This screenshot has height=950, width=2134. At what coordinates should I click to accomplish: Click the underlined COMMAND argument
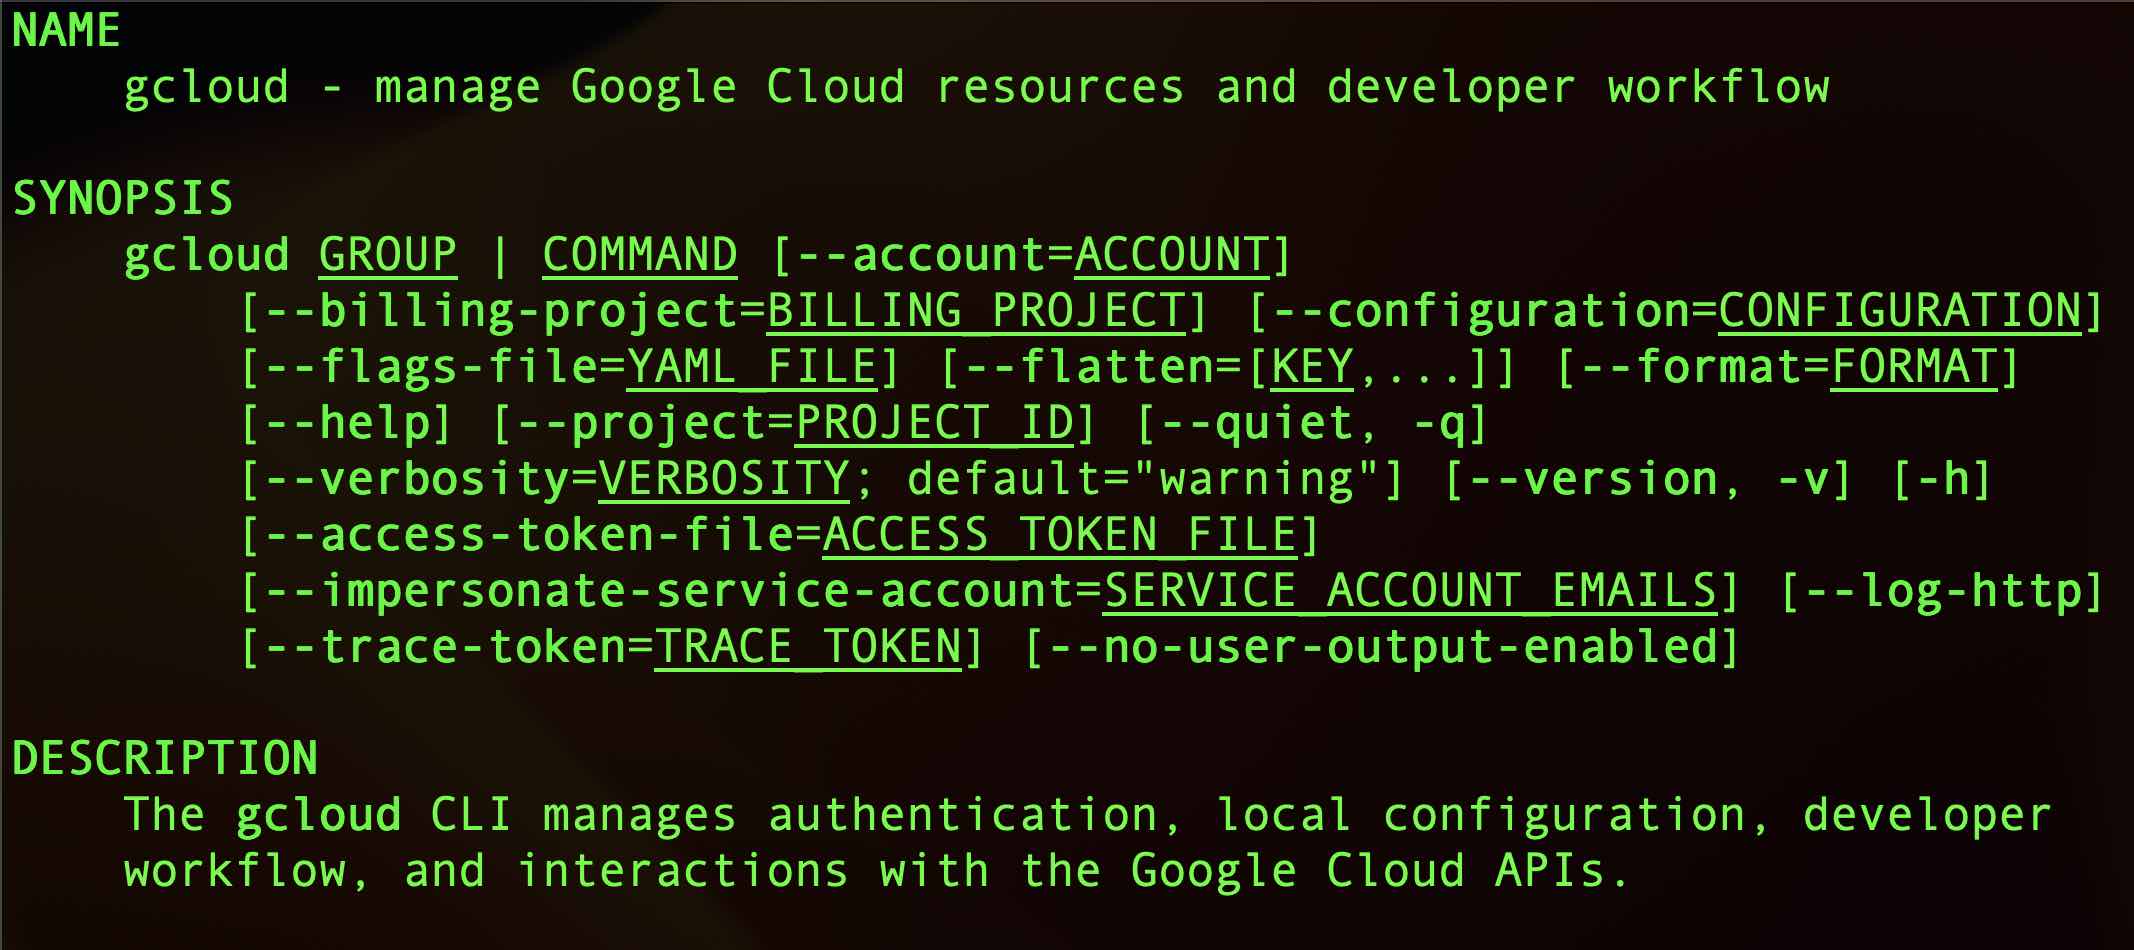click(640, 255)
